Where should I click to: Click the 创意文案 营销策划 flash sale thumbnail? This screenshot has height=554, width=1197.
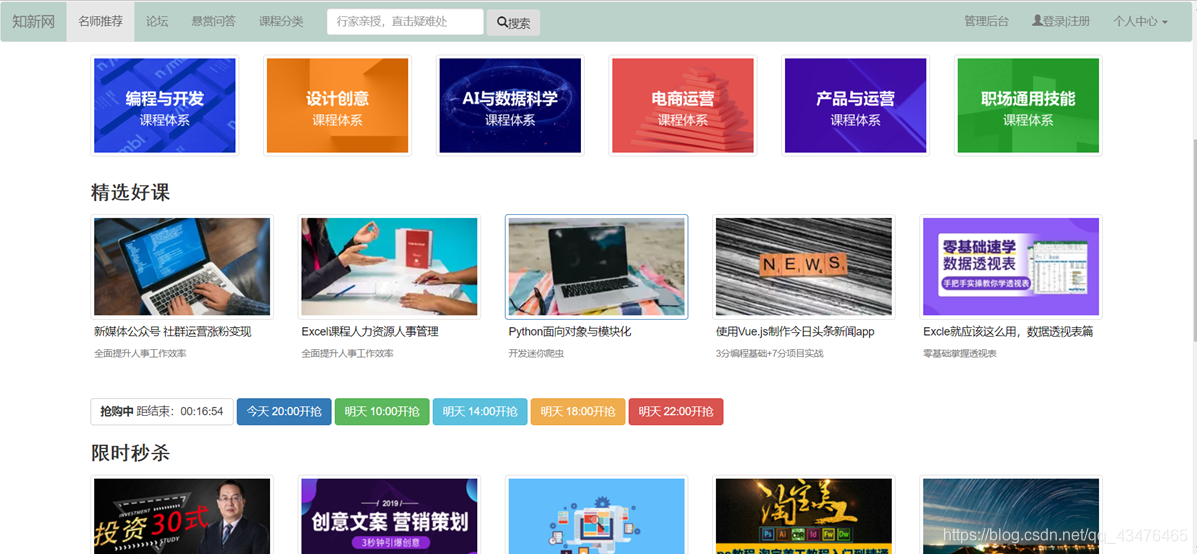pos(389,516)
